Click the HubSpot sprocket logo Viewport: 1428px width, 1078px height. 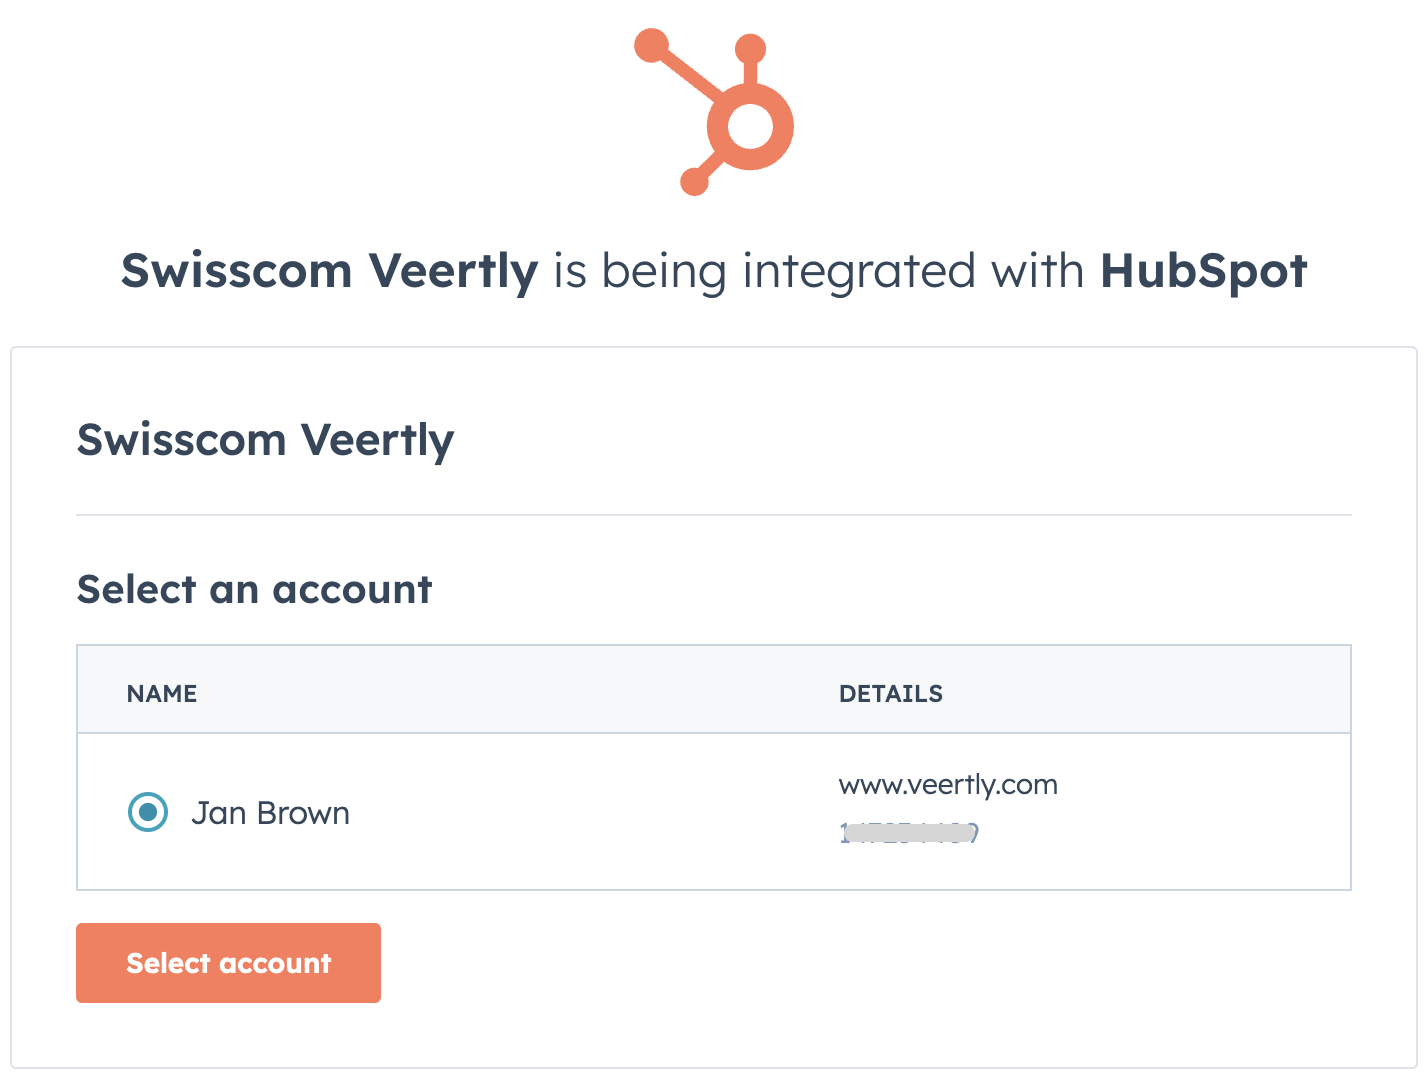tap(715, 112)
